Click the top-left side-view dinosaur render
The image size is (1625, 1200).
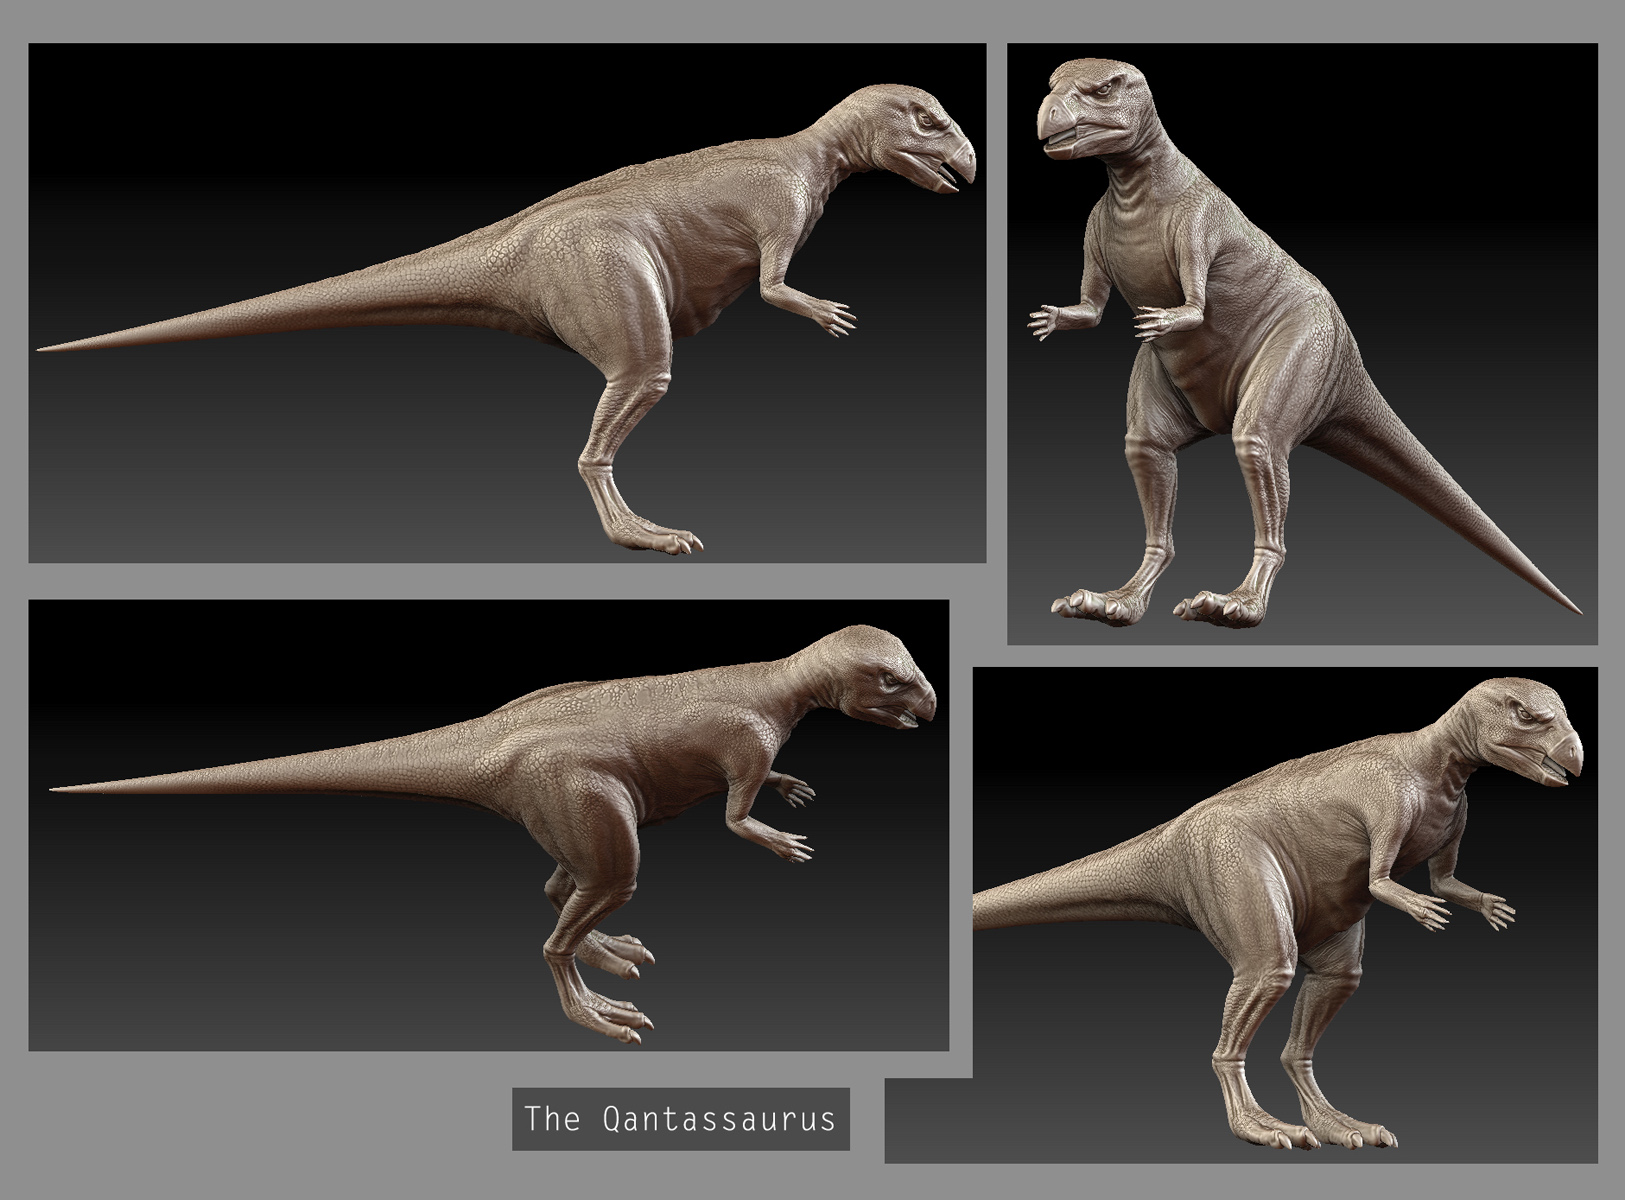pos(507,303)
